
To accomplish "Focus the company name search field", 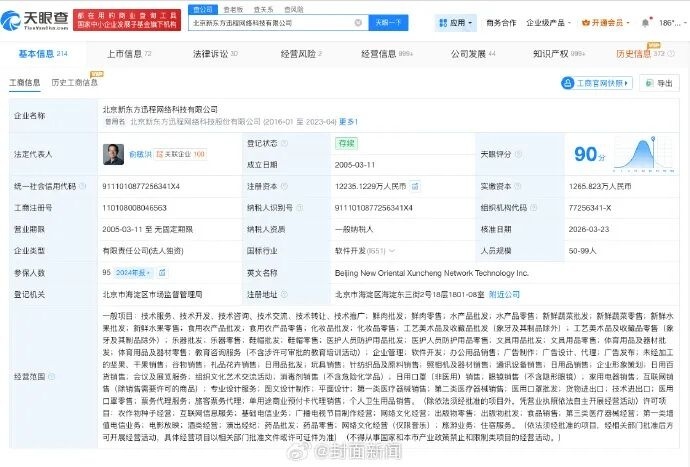I will 270,22.
